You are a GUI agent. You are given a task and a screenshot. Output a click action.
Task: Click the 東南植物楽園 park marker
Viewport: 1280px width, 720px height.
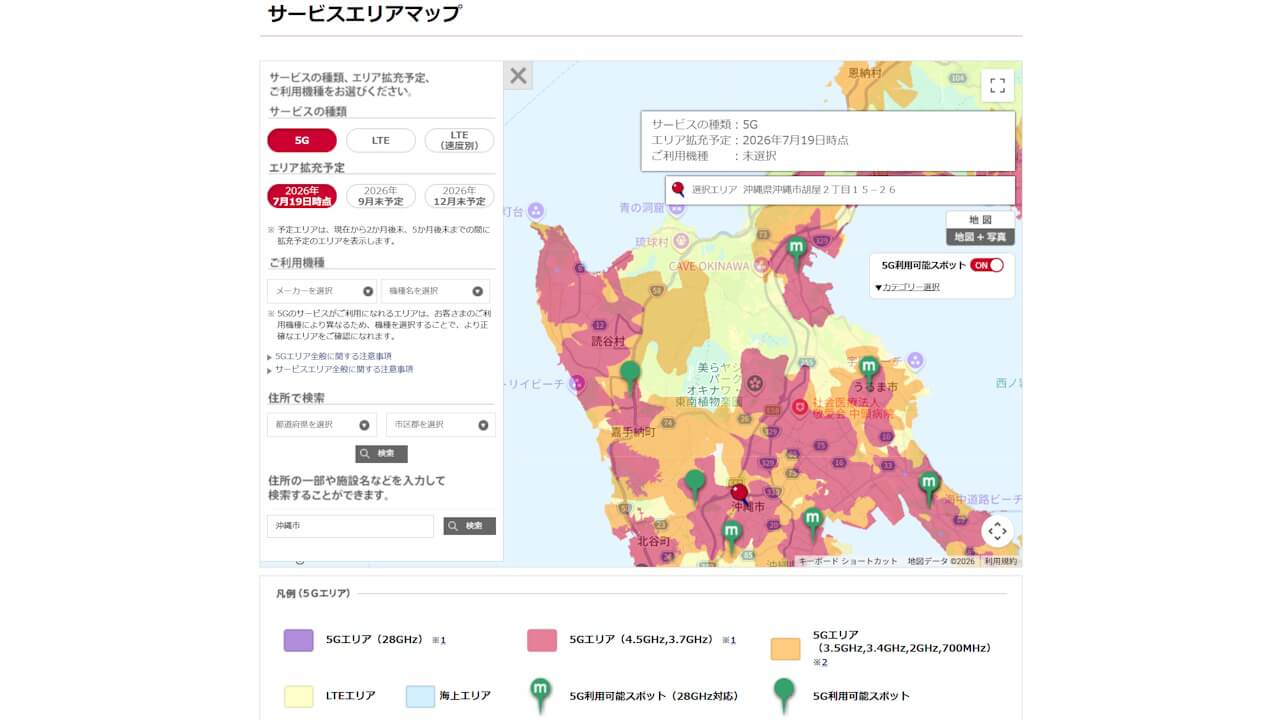(x=755, y=382)
